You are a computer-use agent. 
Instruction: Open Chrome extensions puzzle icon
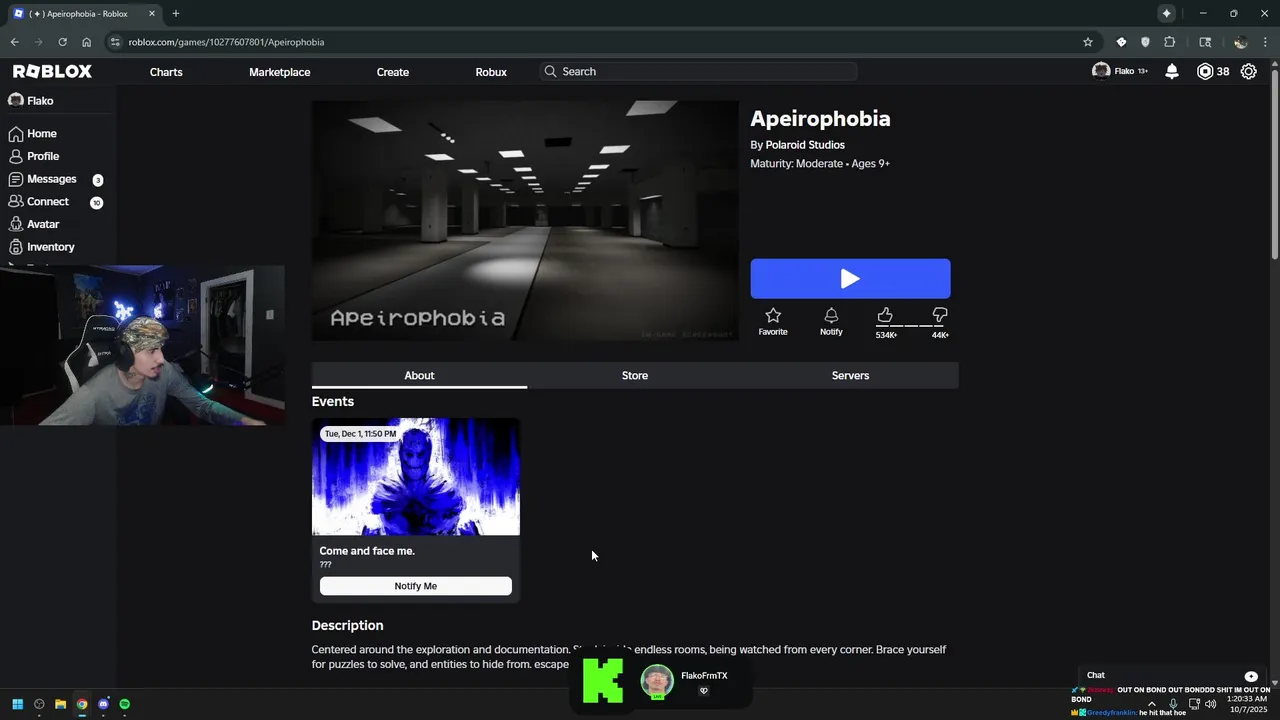point(1170,42)
